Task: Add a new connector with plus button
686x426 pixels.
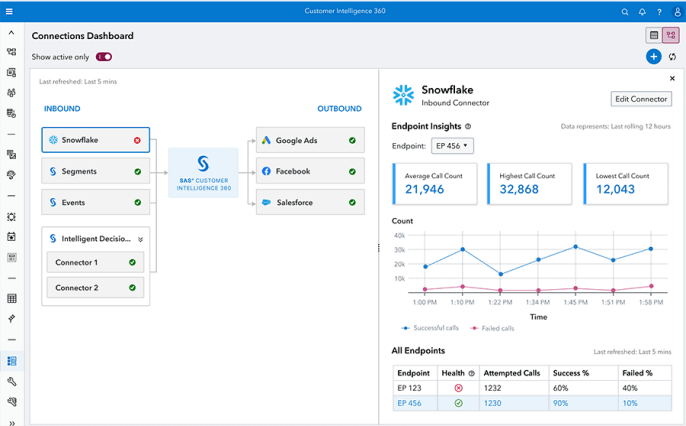Action: tap(654, 56)
